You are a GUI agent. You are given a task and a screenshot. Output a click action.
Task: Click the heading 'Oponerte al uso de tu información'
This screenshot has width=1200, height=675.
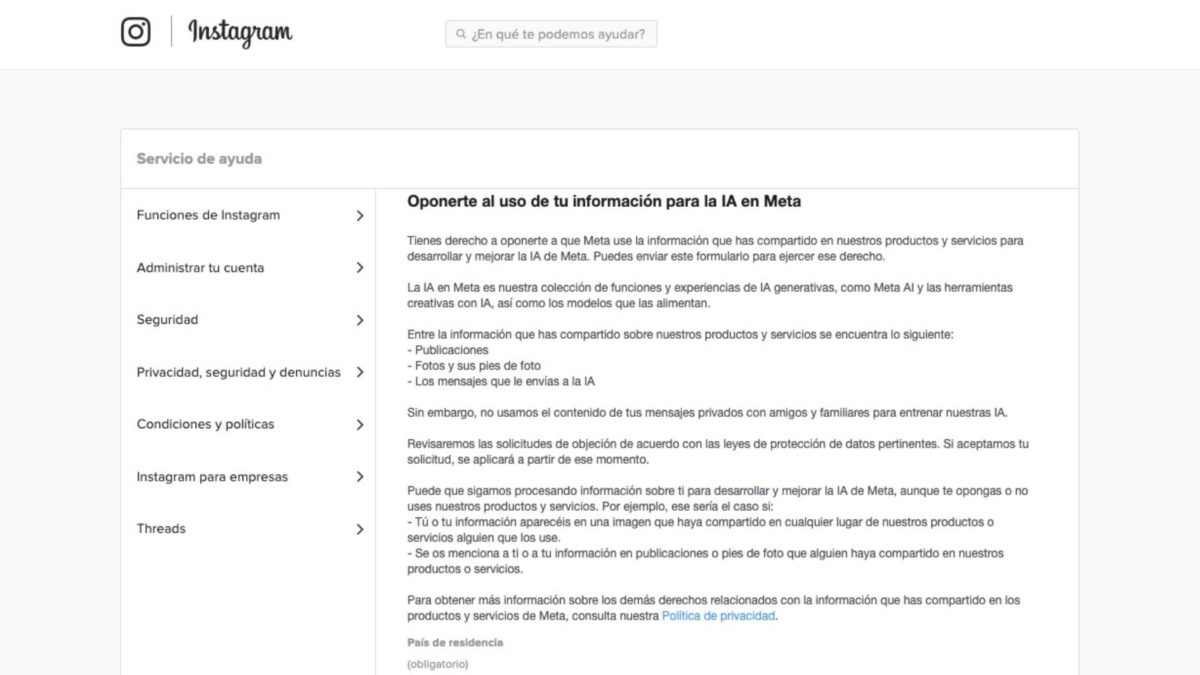604,201
